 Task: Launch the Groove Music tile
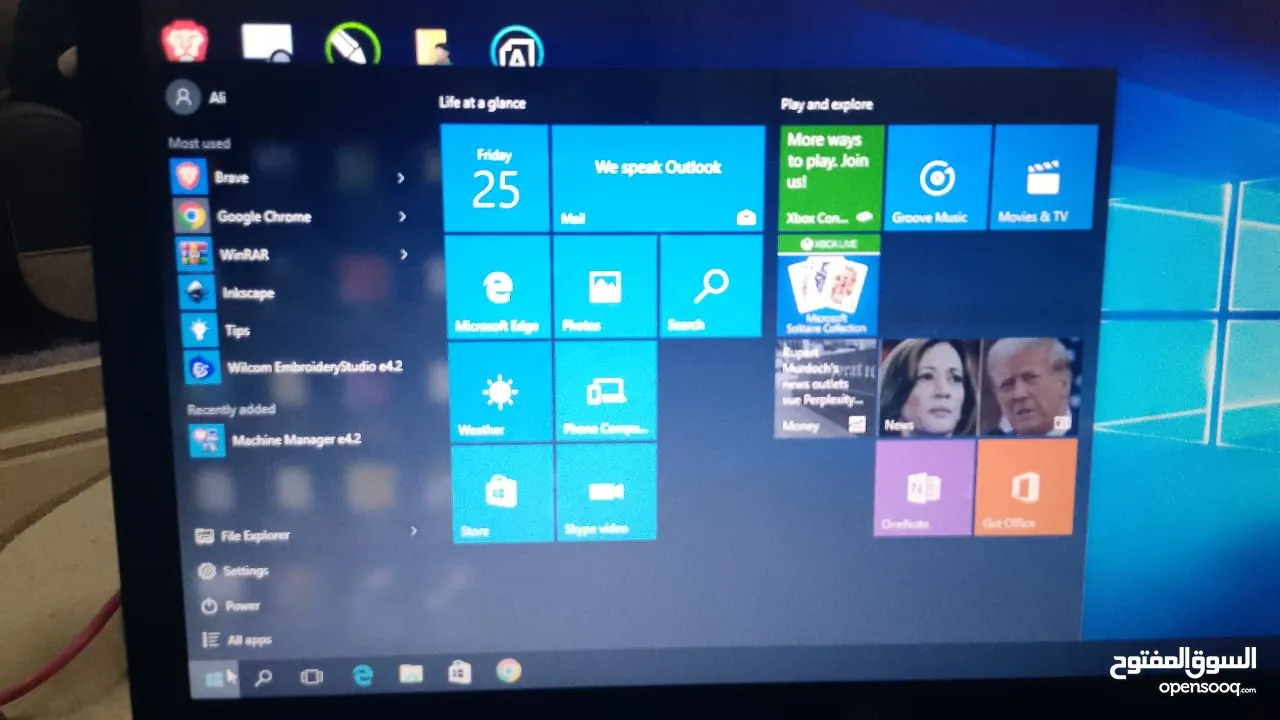(x=938, y=177)
